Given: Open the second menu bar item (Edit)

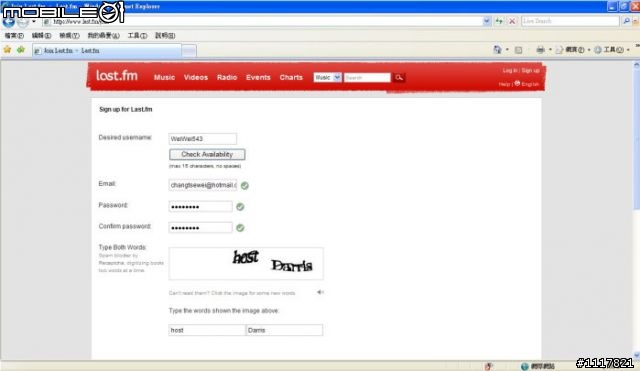Looking at the screenshot, I should point(42,36).
